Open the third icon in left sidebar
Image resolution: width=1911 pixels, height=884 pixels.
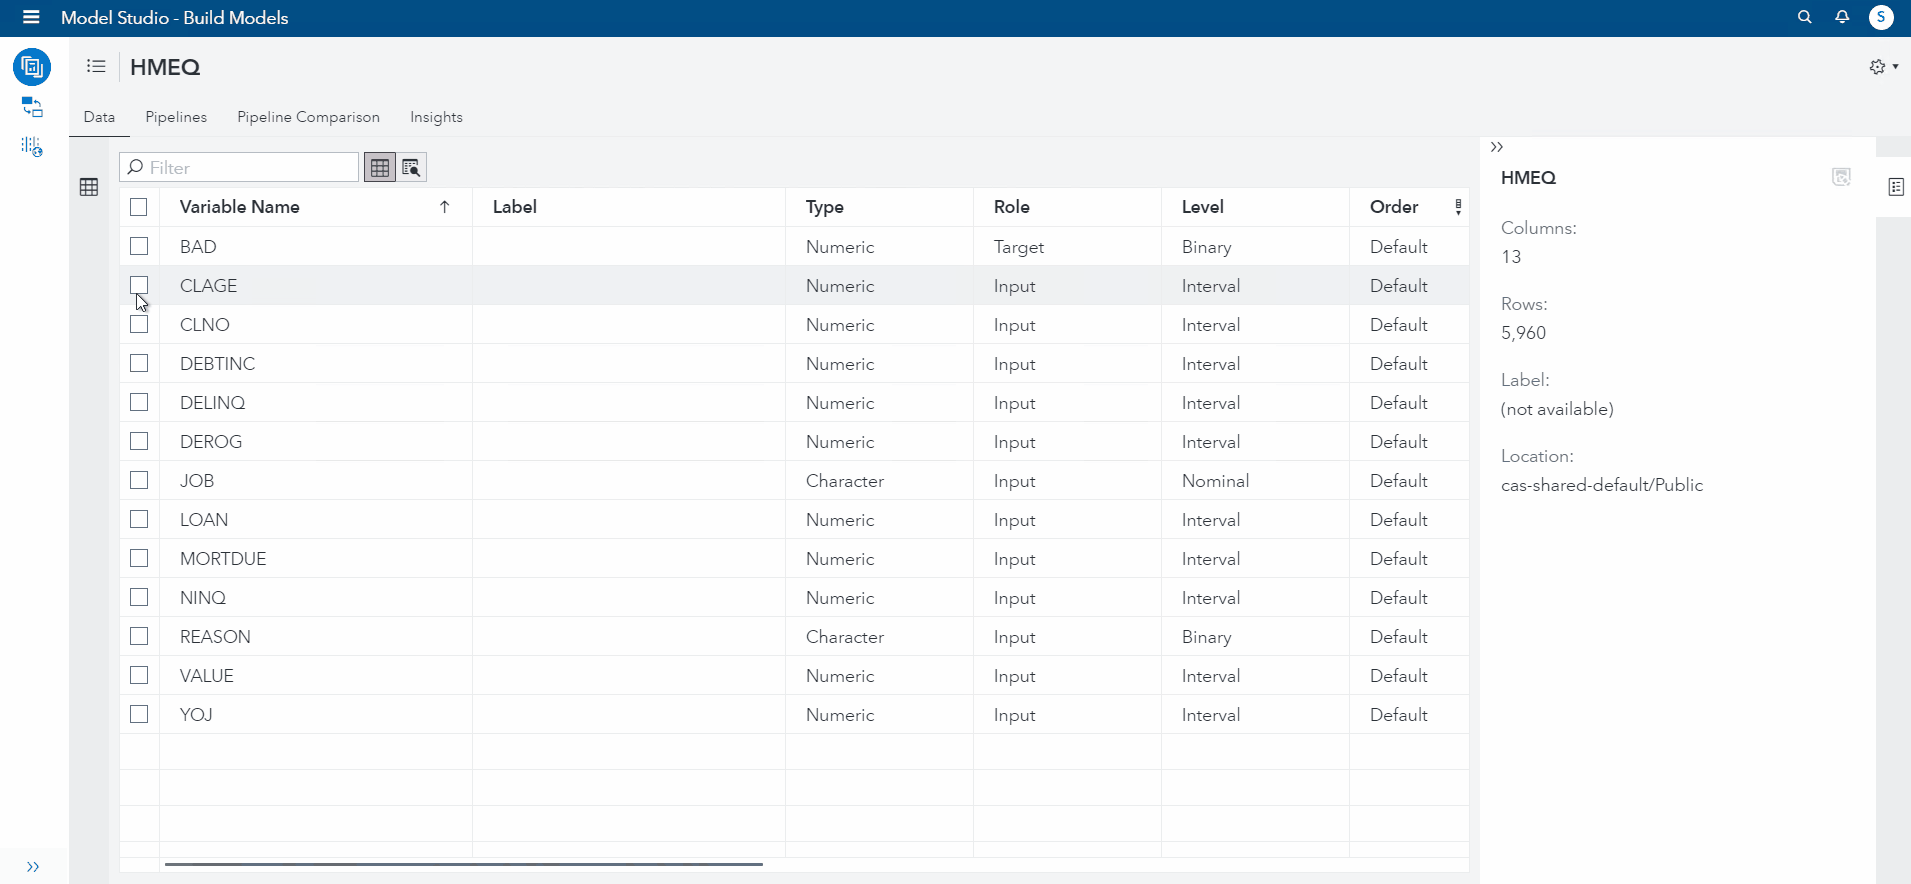point(32,147)
